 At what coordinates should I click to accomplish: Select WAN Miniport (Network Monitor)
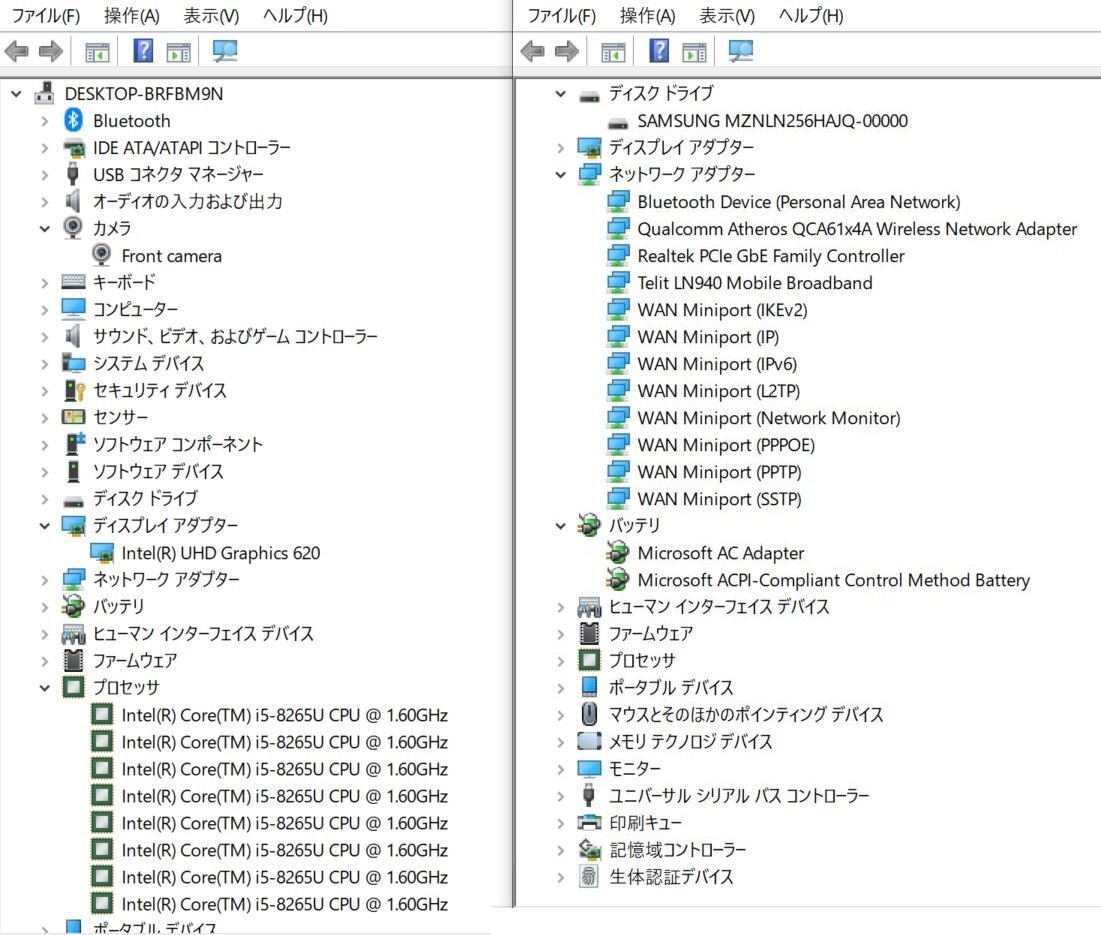769,418
